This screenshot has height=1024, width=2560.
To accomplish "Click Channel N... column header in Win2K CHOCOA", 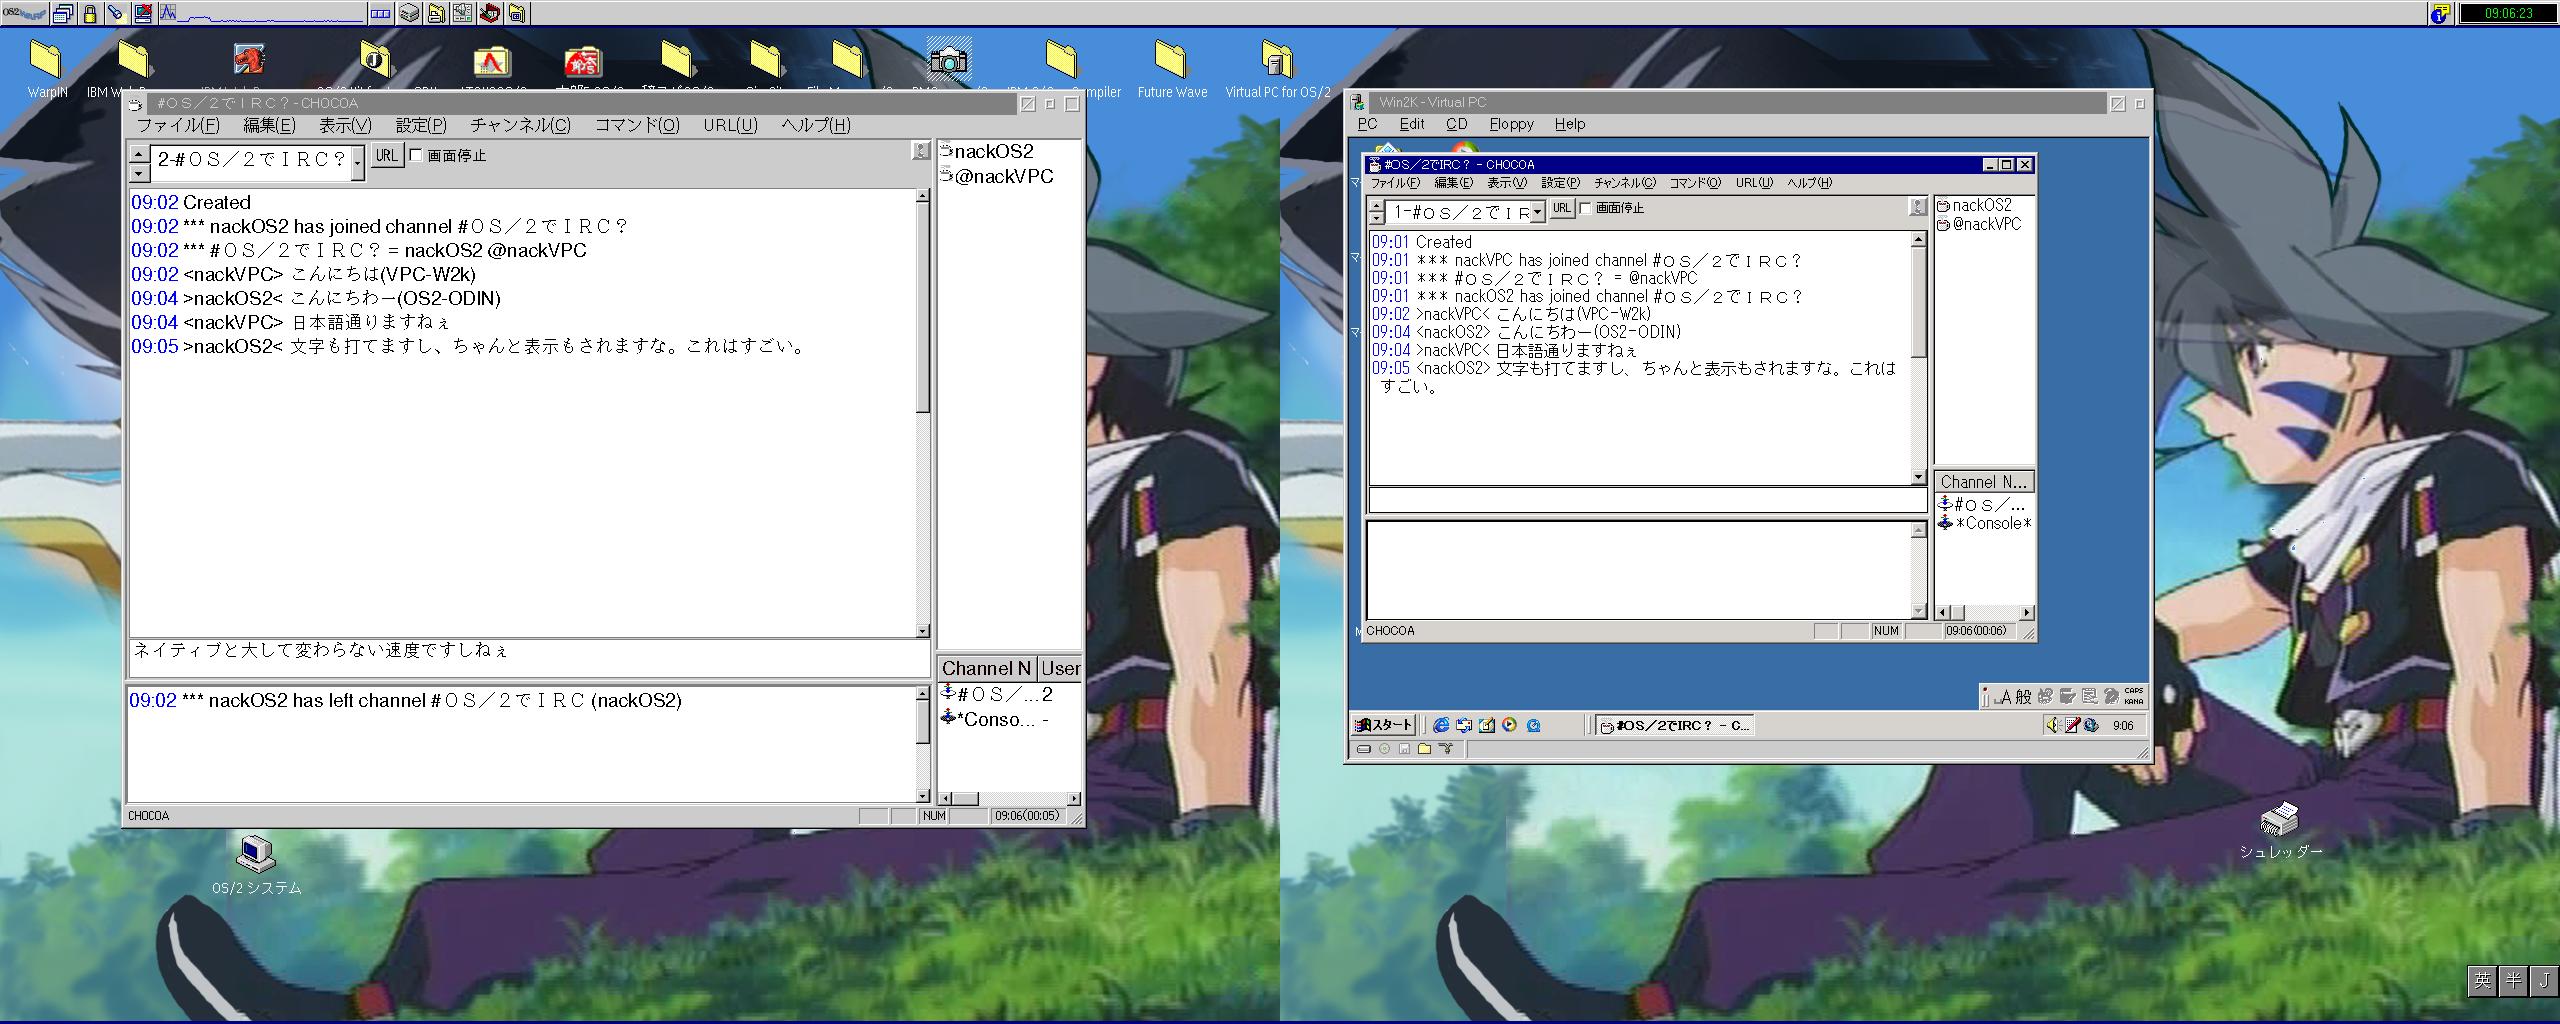I will (1983, 481).
